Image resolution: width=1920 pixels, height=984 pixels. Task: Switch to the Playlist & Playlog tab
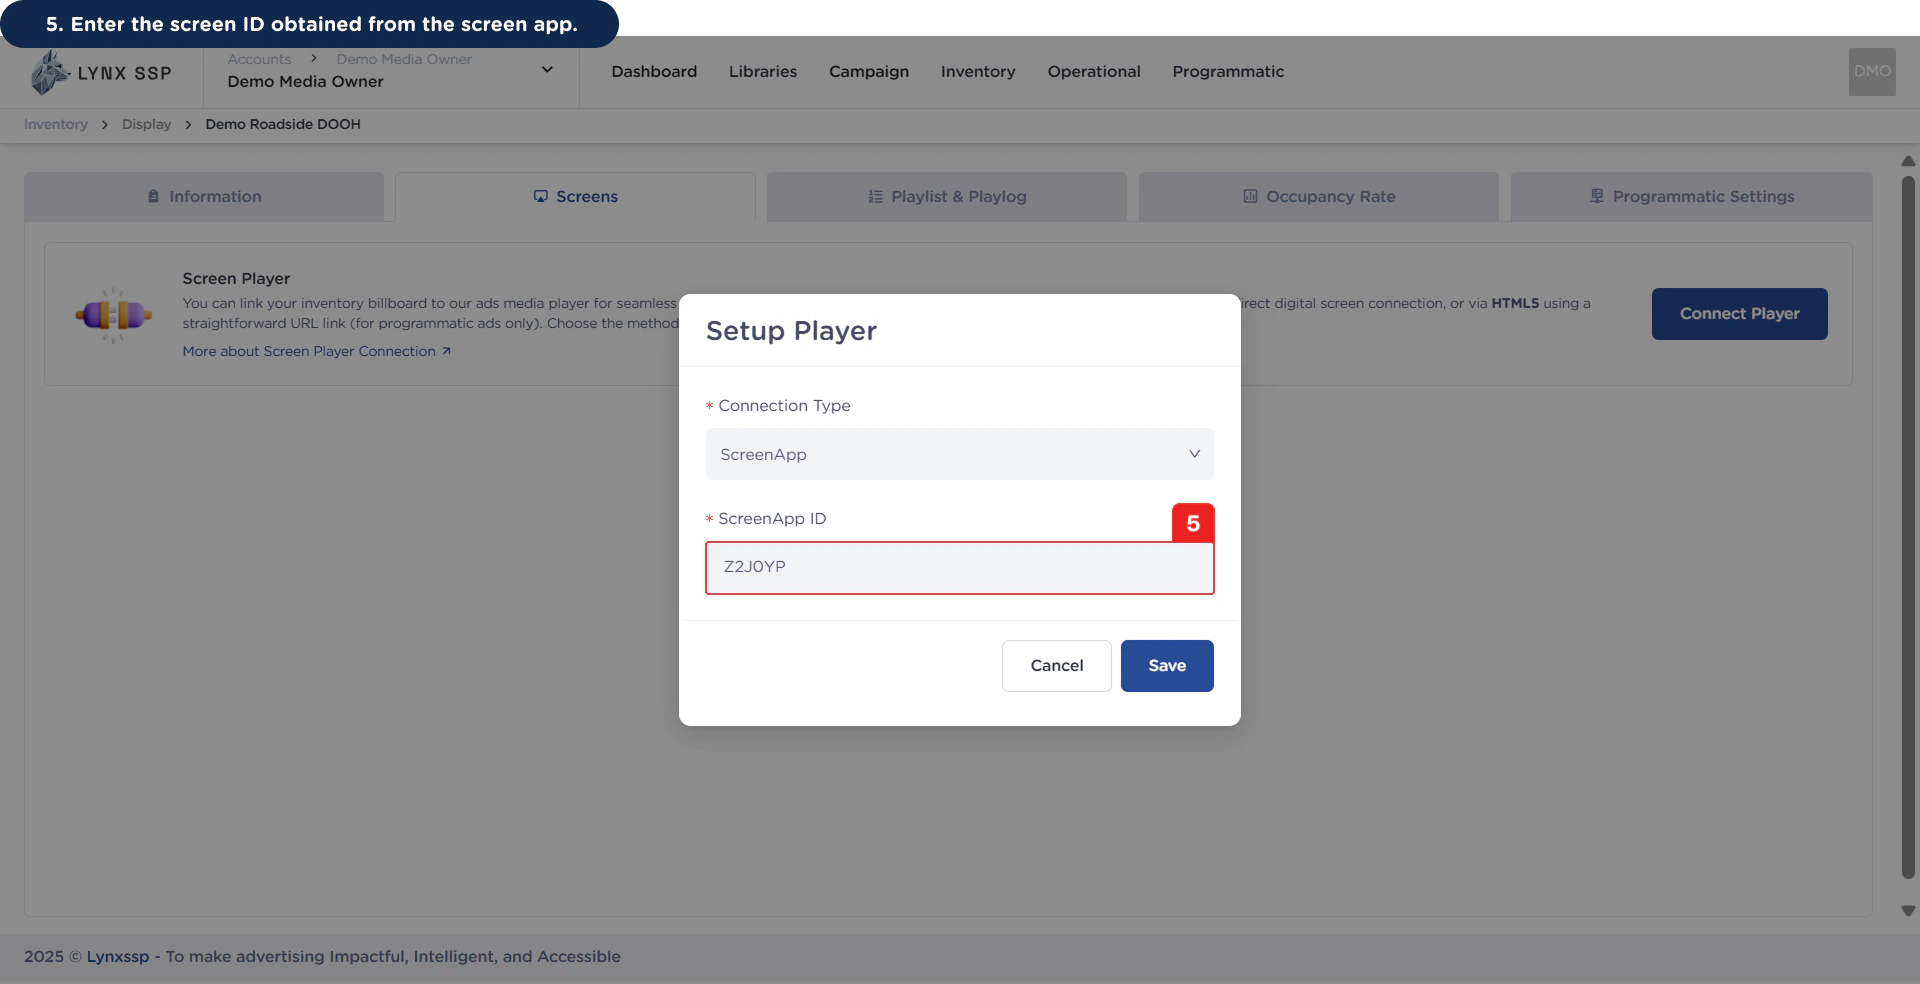[x=946, y=196]
